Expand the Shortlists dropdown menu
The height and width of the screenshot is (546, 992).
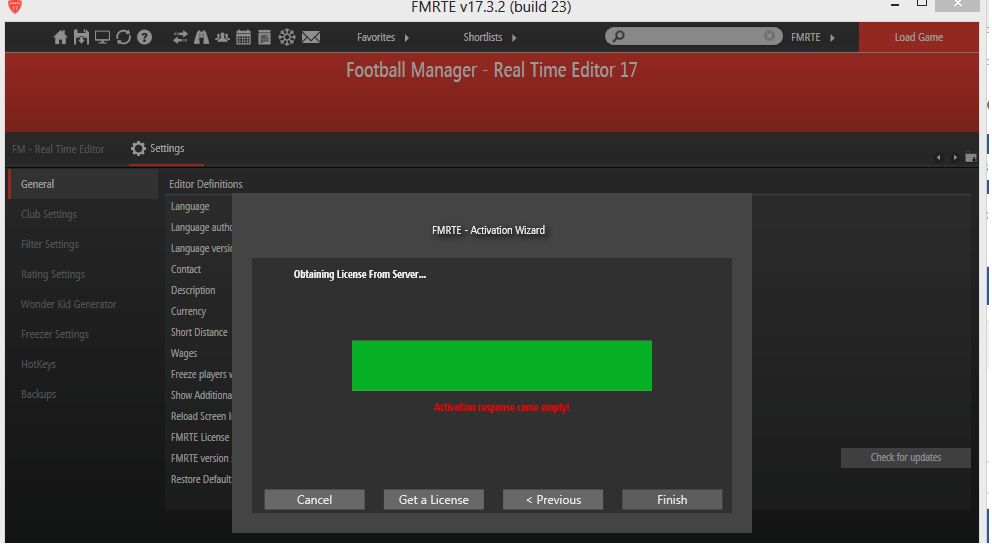click(x=490, y=37)
